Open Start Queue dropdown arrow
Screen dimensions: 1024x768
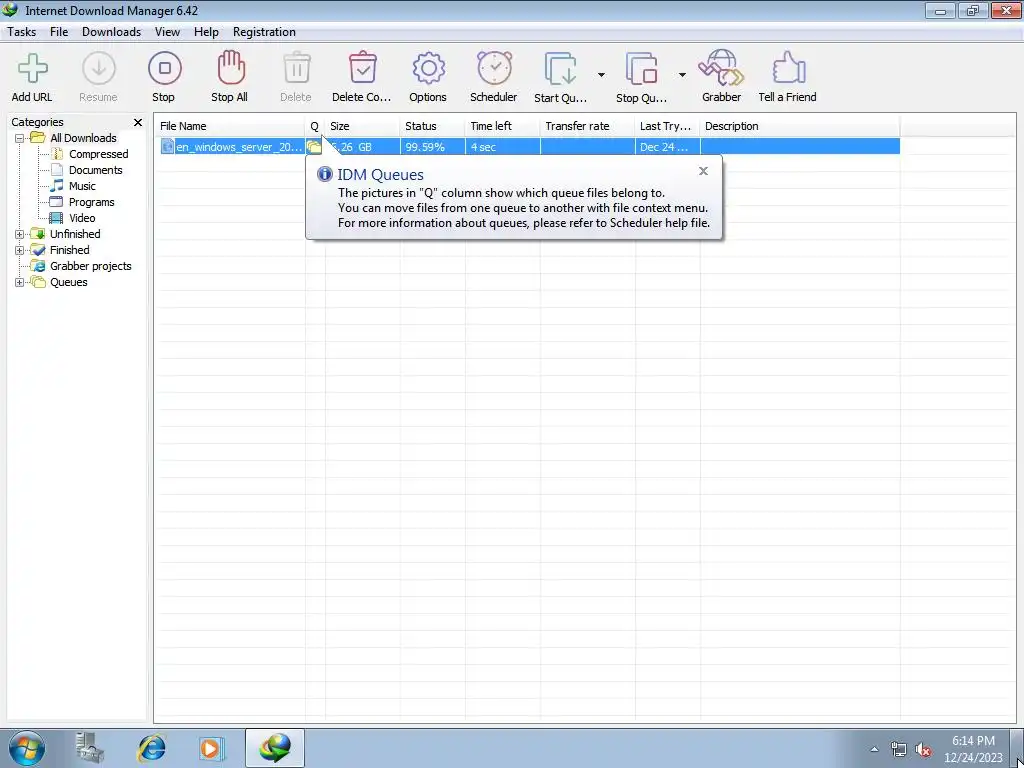tap(601, 75)
